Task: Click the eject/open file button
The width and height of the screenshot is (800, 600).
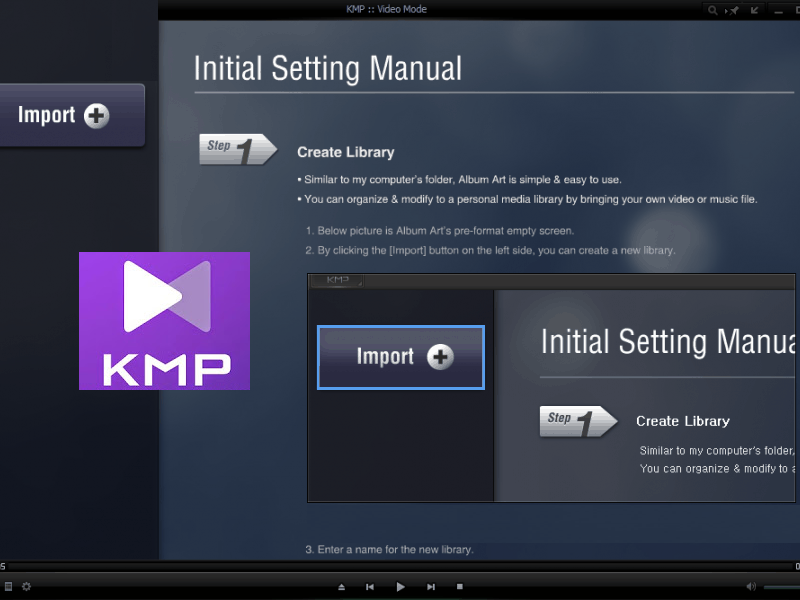Action: tap(341, 587)
